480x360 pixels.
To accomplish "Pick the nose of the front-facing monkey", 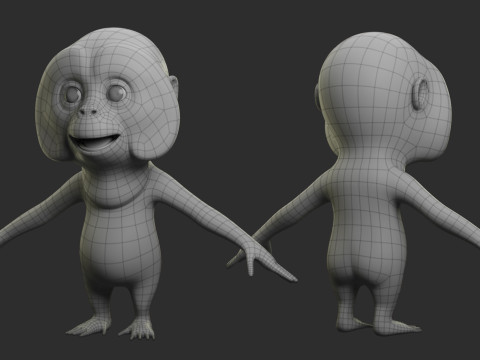I will click(x=88, y=110).
